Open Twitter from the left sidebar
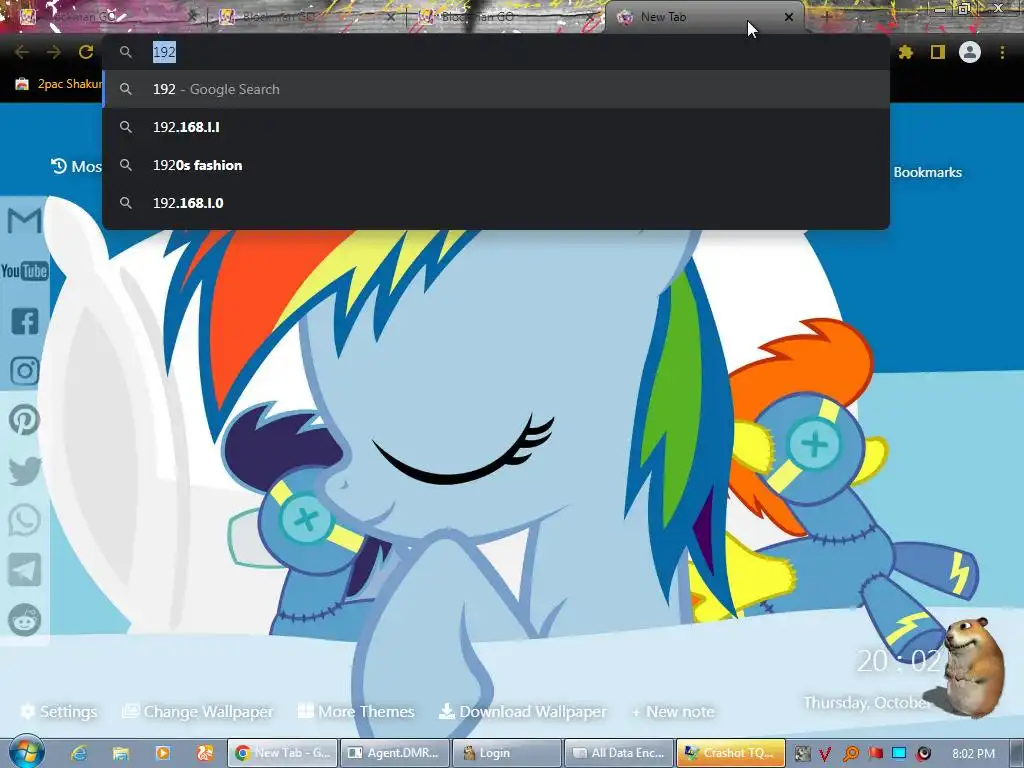1024x768 pixels. coord(25,471)
